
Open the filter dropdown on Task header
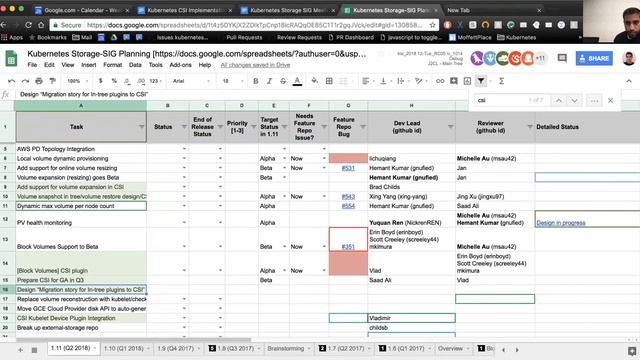[x=141, y=127]
